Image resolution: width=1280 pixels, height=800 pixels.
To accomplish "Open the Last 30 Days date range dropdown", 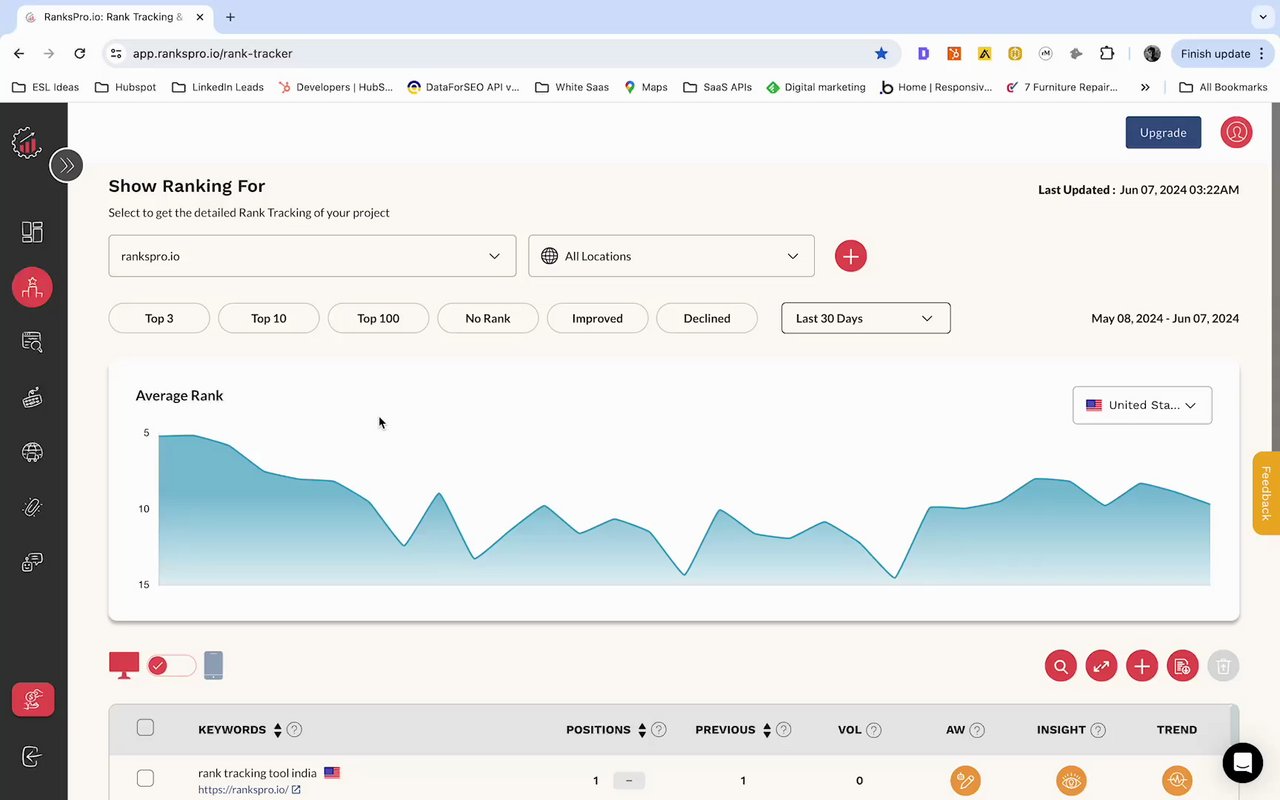I will (x=866, y=318).
